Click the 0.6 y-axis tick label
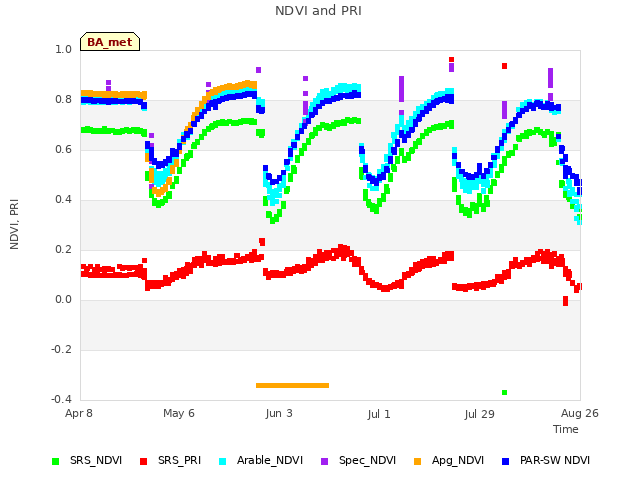 tap(63, 149)
